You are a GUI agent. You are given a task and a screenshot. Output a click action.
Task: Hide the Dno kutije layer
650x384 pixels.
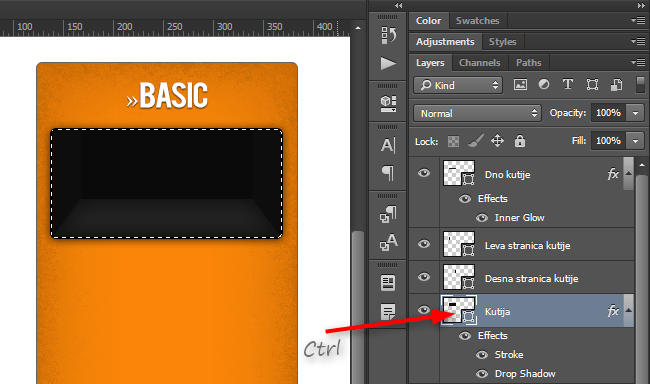point(424,173)
